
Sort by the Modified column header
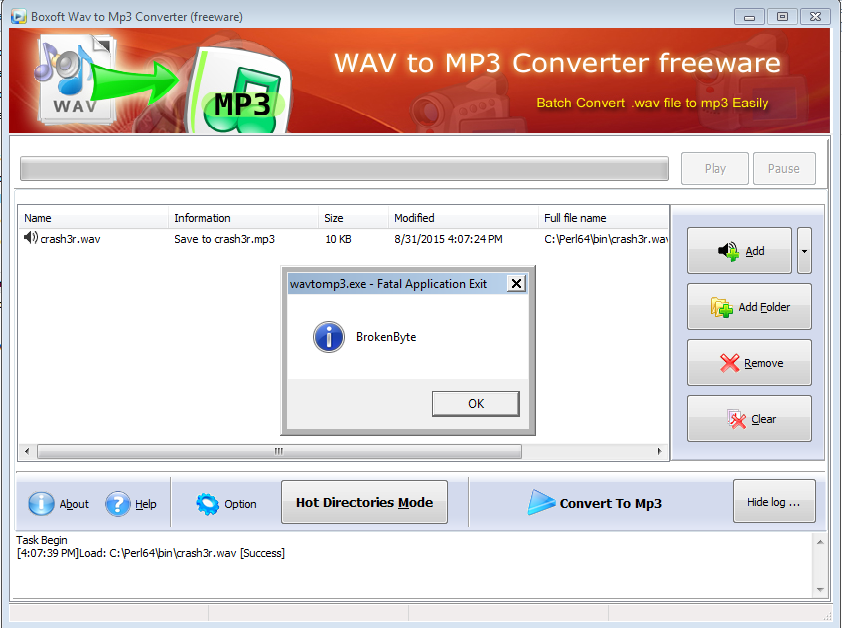463,218
